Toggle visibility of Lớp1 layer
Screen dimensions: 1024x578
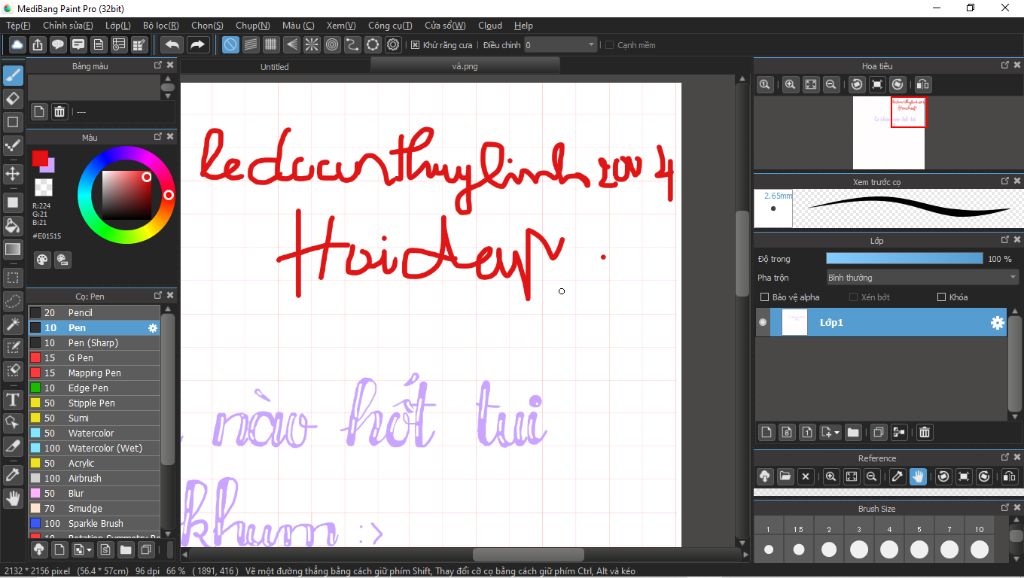pos(763,323)
